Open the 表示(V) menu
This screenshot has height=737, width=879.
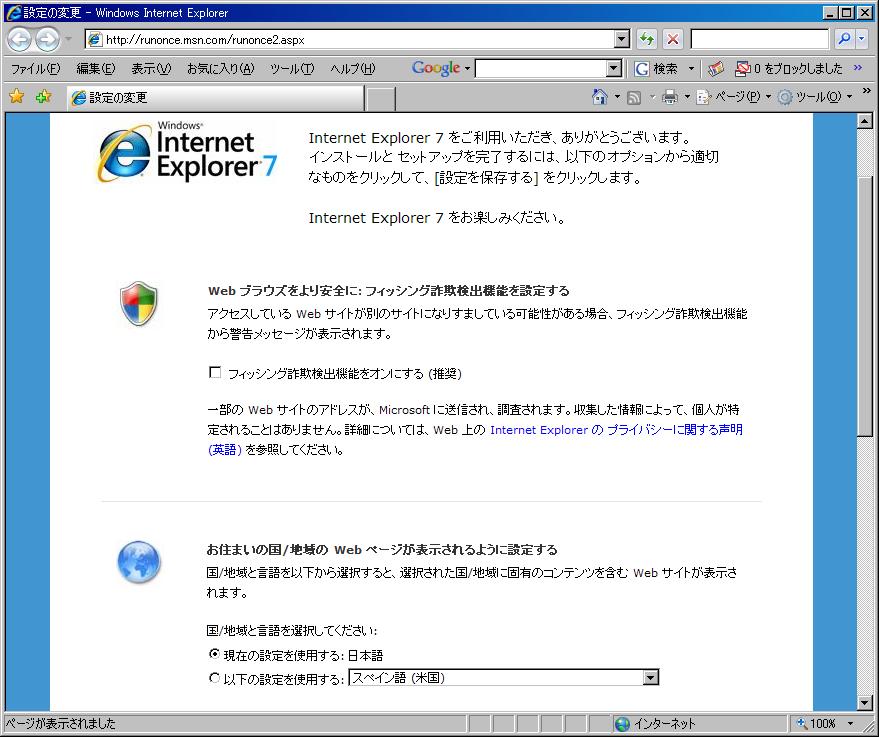coord(151,68)
